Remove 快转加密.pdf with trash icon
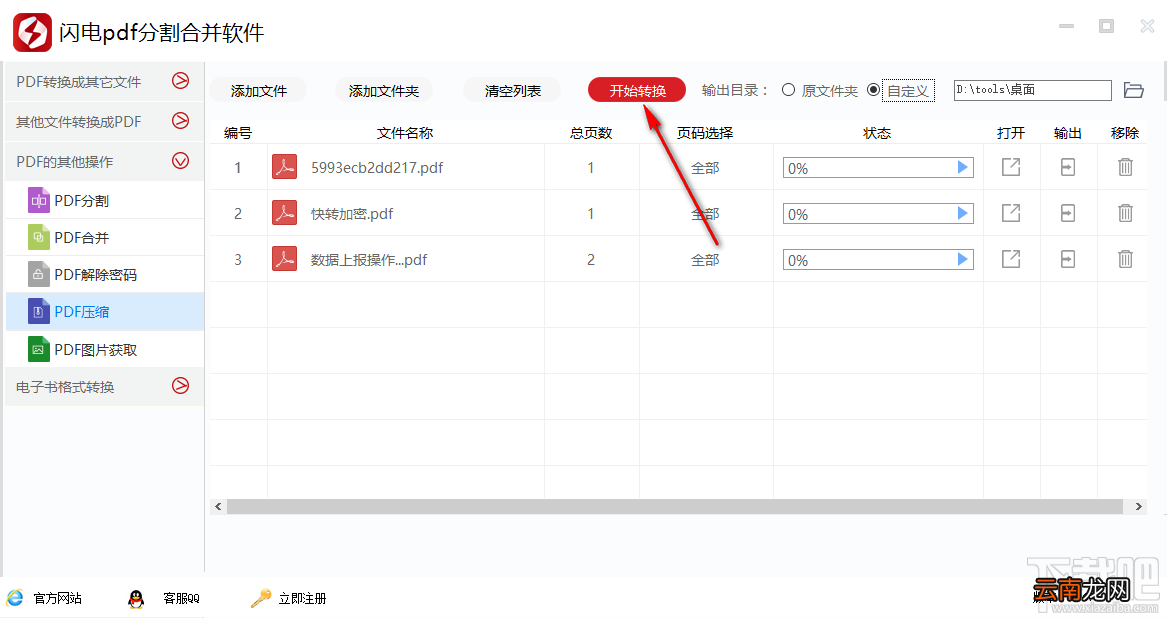The height and width of the screenshot is (618, 1167). click(1125, 214)
